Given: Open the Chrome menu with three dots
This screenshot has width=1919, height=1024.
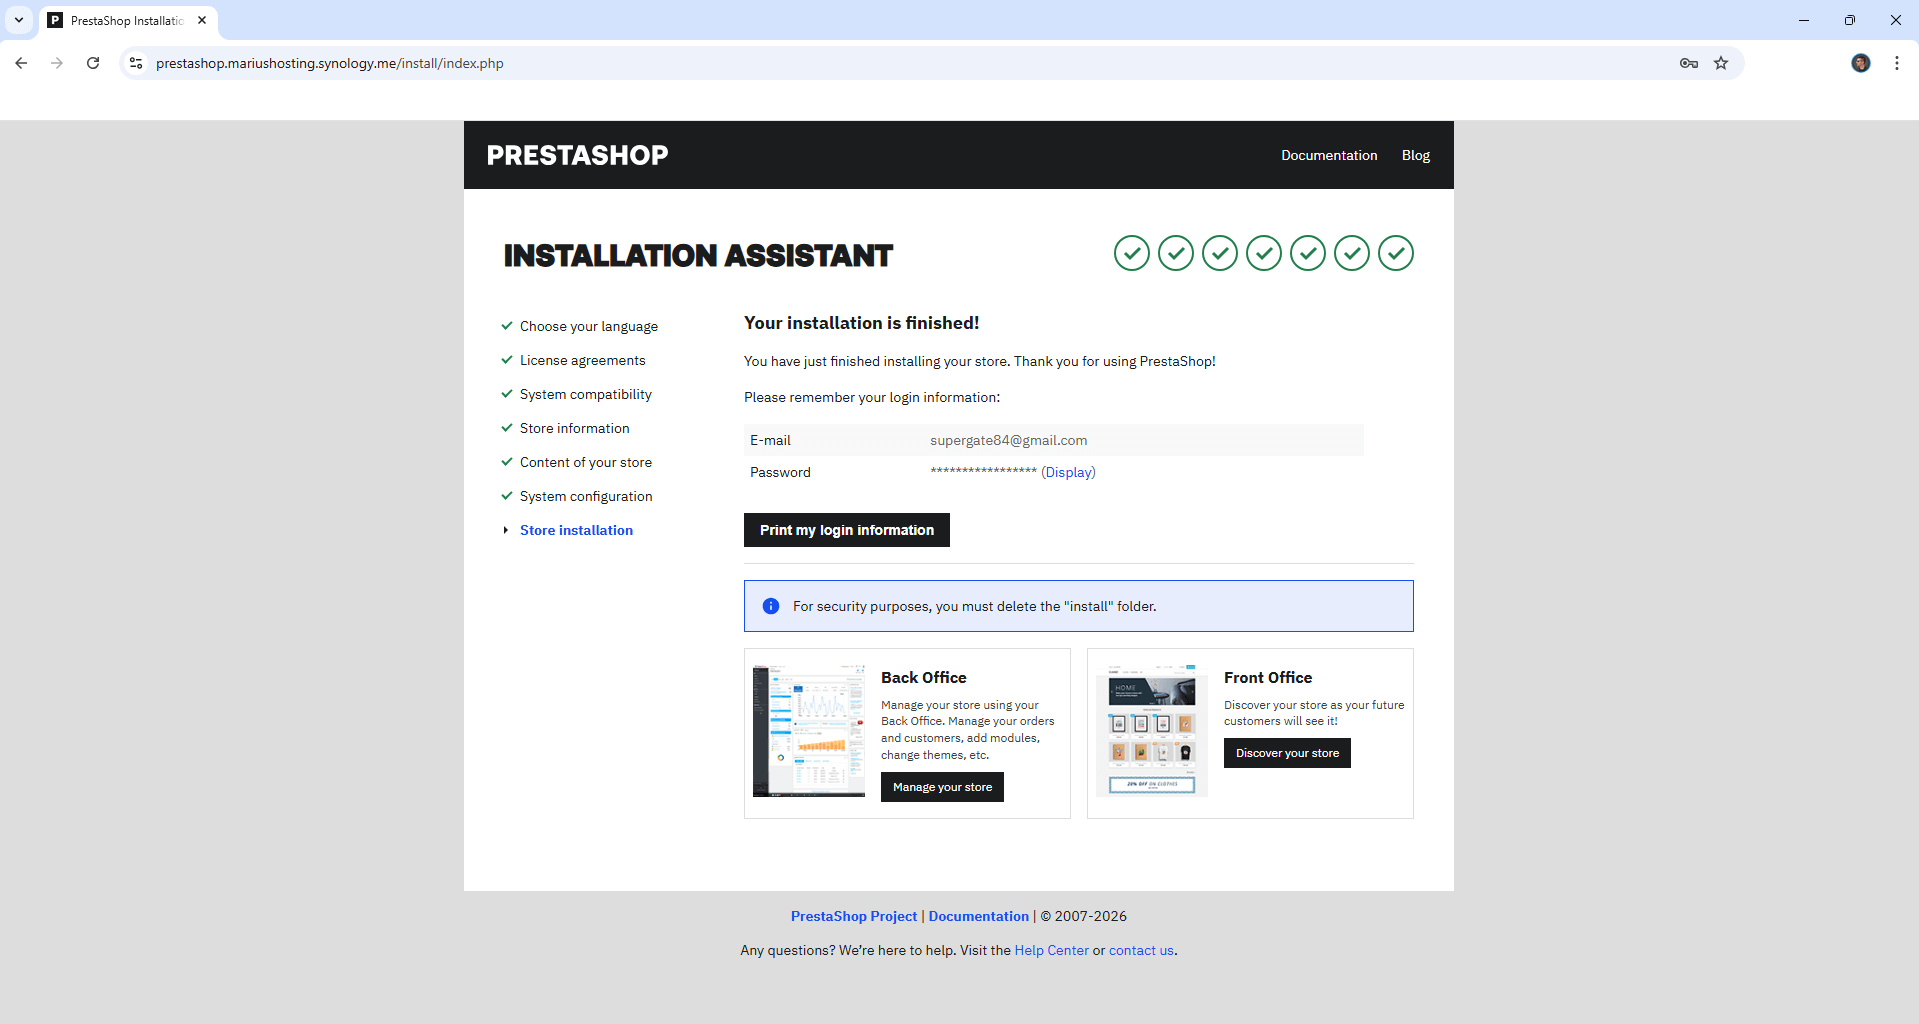Looking at the screenshot, I should [1896, 62].
